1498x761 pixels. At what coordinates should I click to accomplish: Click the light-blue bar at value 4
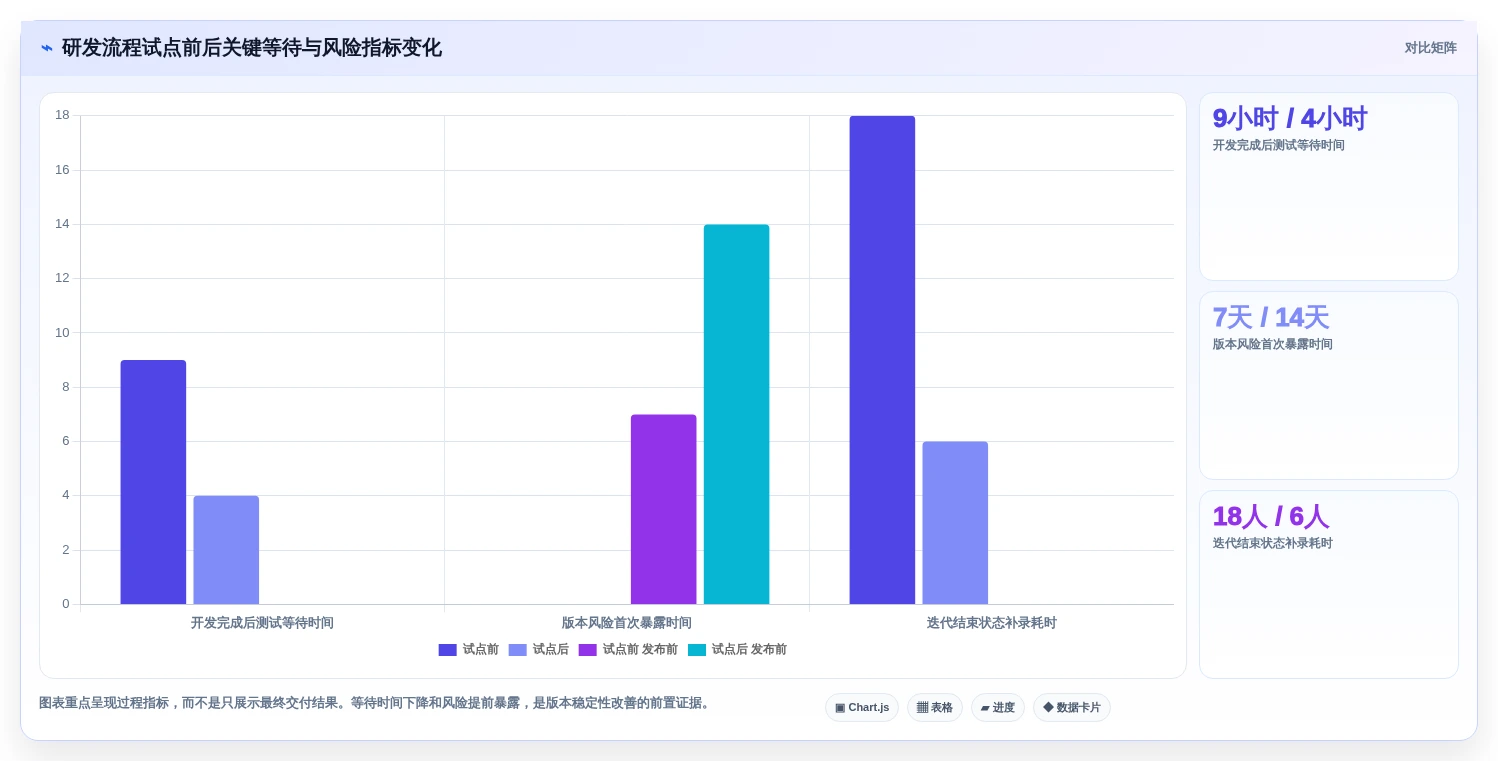pos(226,550)
